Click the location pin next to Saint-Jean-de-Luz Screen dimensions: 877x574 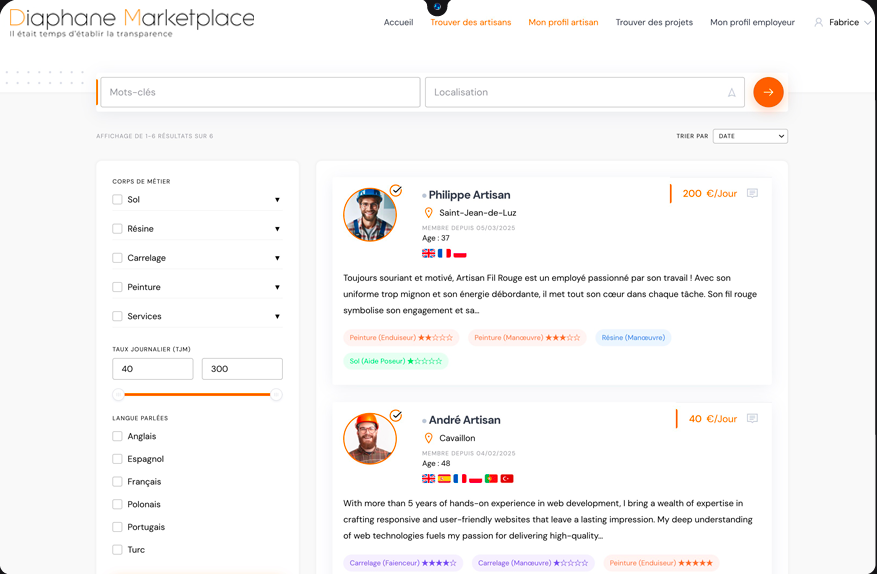pyautogui.click(x=428, y=213)
